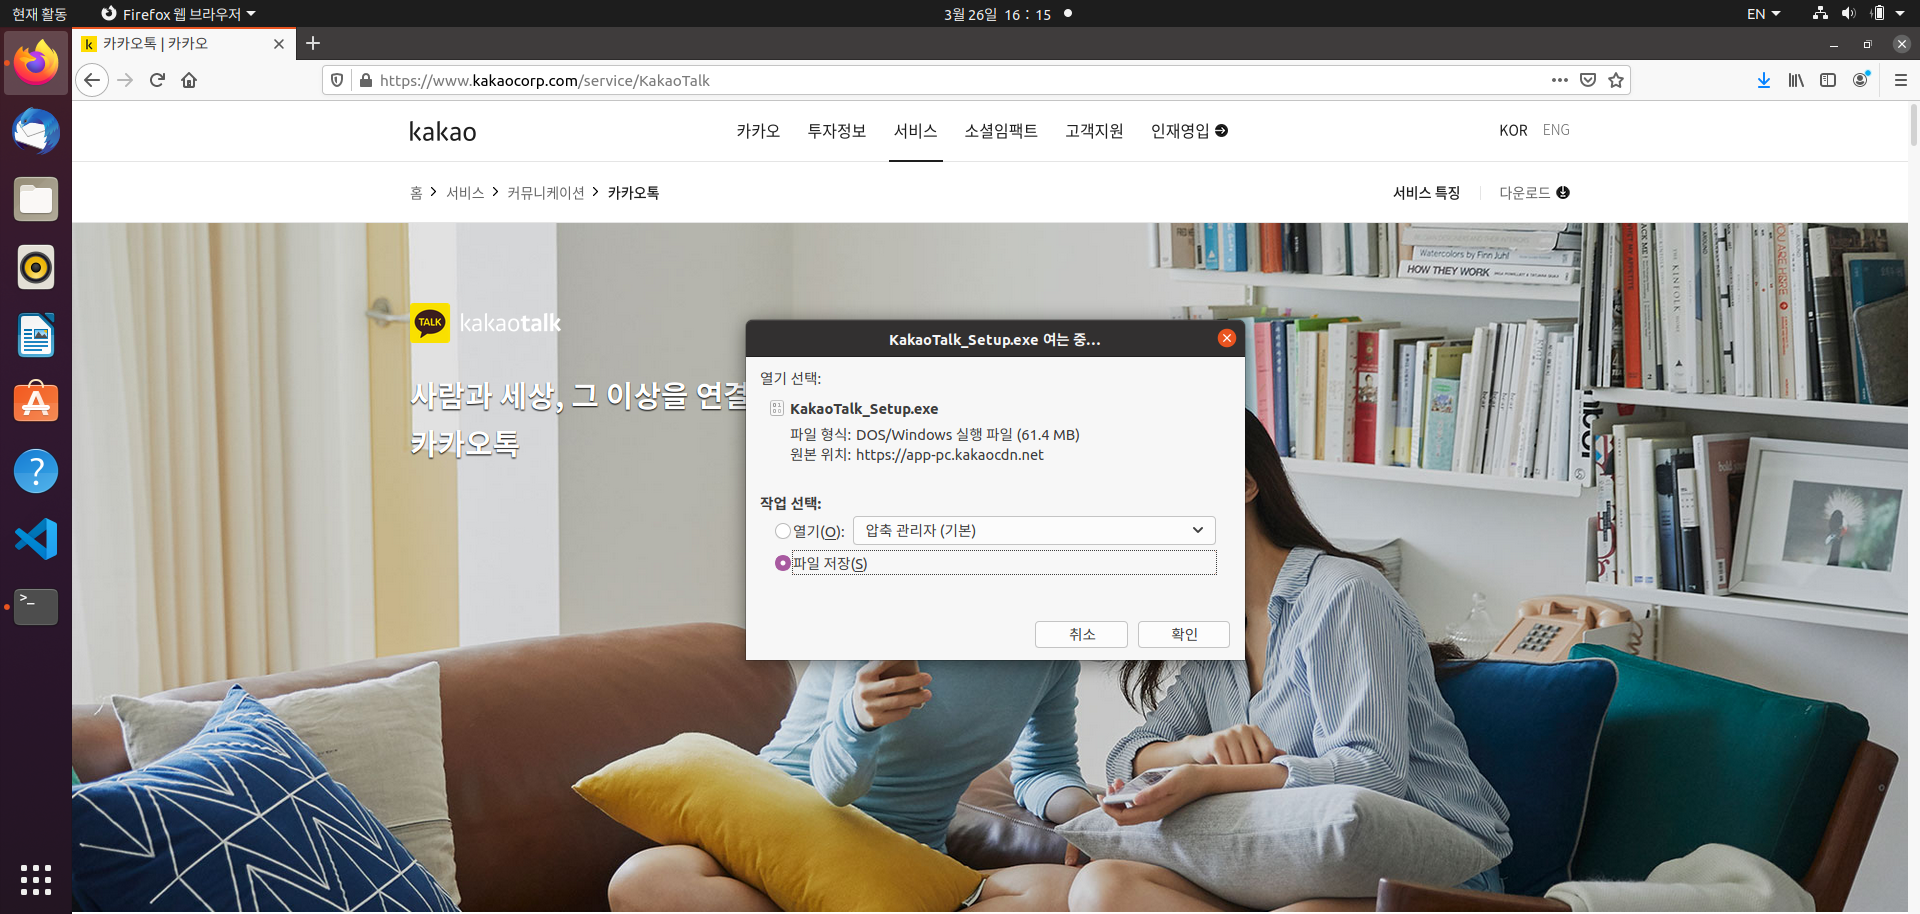Go to 서비스 breadcrumb link
This screenshot has width=1920, height=914.
tap(465, 193)
